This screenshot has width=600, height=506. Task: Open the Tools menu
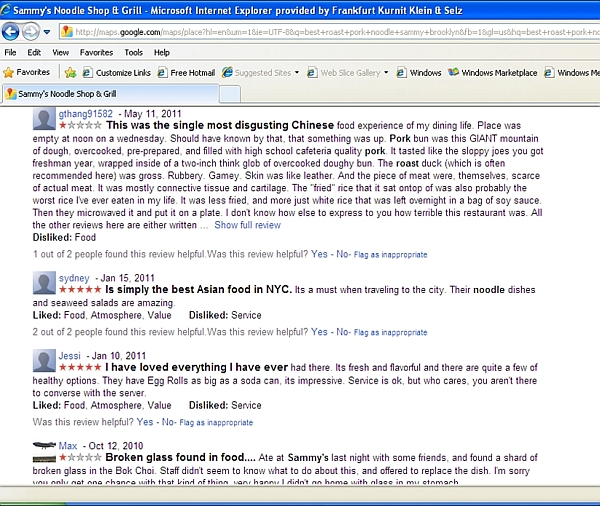(133, 52)
